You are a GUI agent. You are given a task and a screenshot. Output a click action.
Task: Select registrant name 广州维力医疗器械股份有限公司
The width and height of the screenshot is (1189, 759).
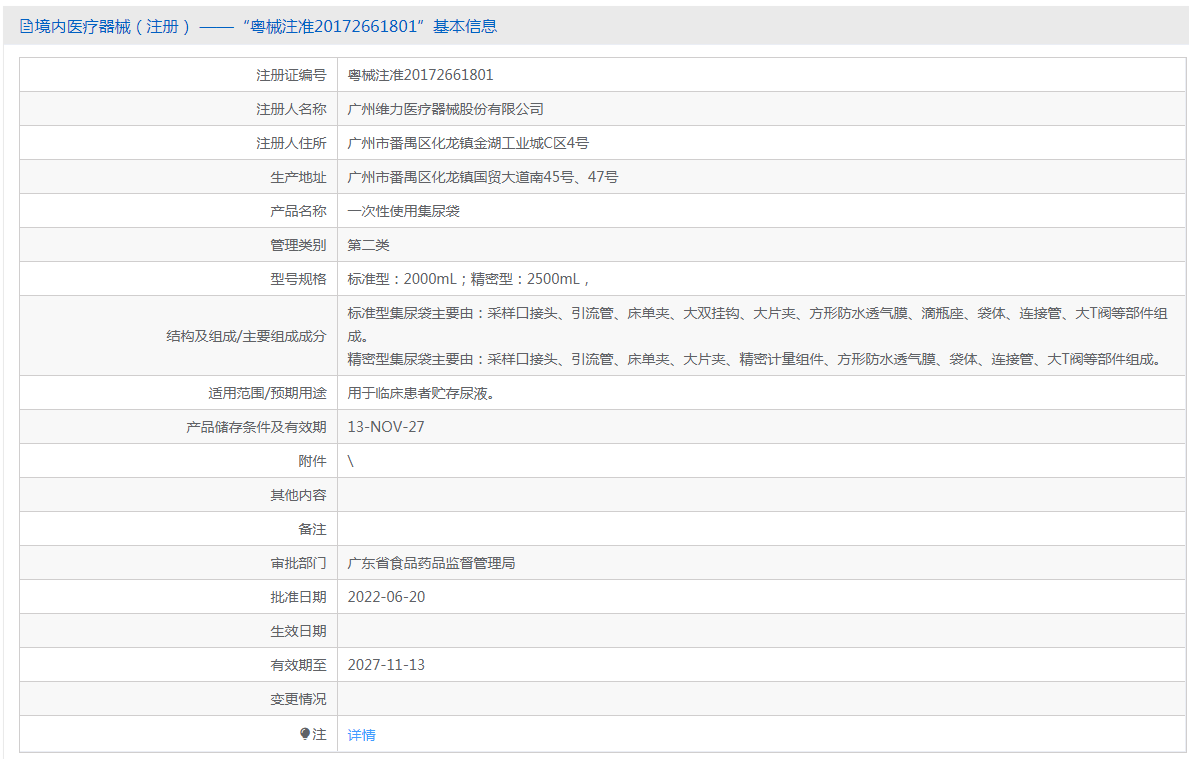tap(445, 109)
